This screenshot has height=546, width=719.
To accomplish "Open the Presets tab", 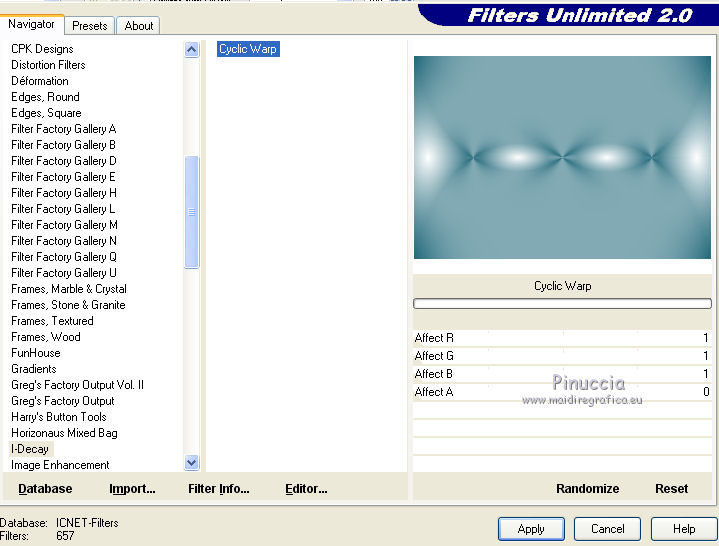I will click(90, 26).
